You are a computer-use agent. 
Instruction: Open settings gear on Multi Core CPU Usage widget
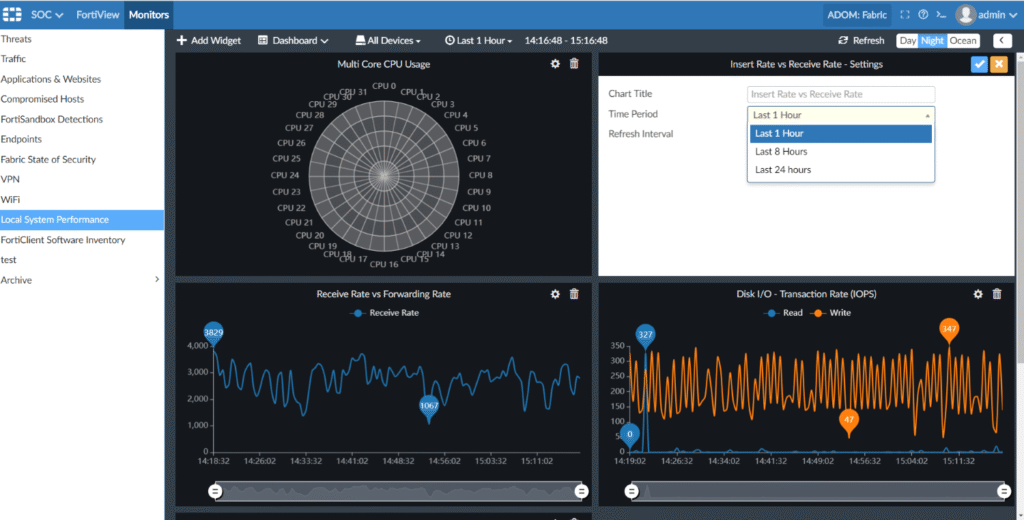556,64
